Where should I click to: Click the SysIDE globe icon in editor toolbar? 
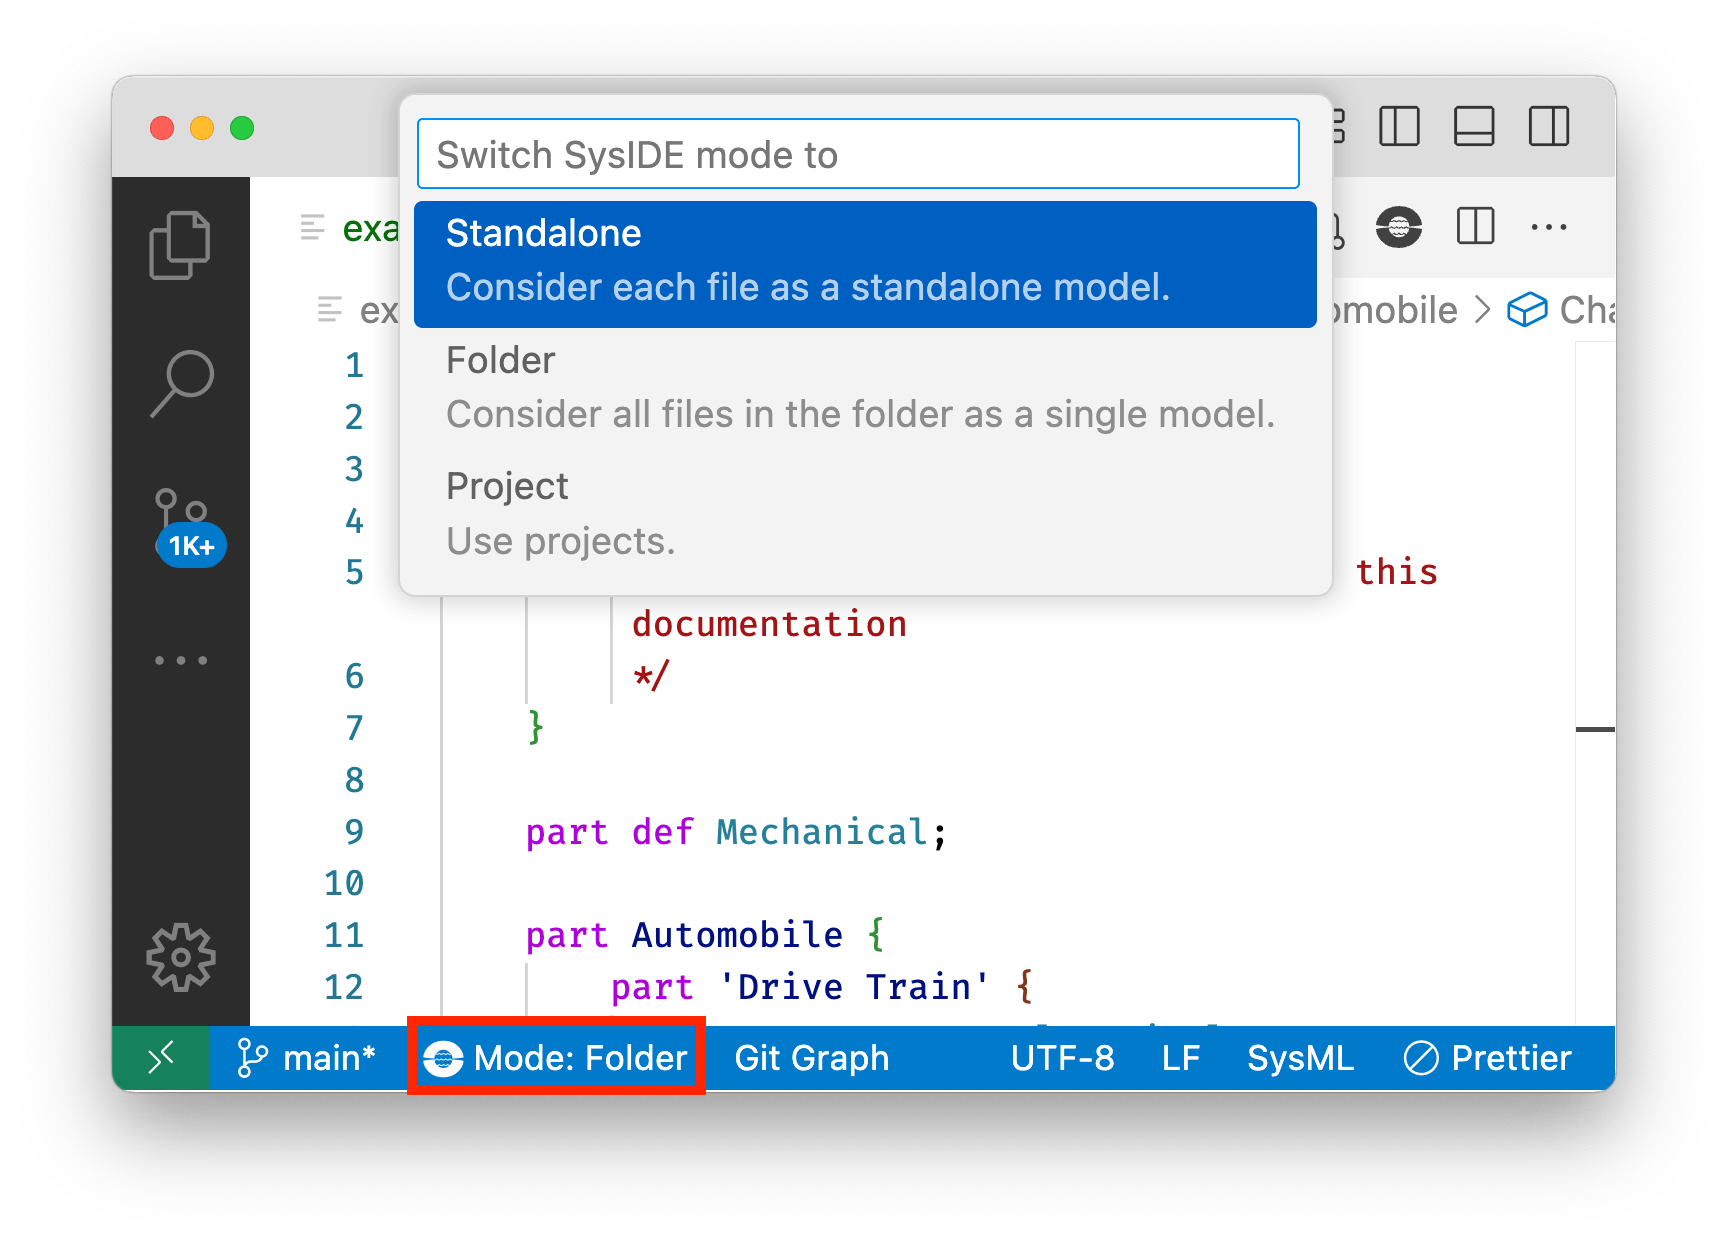coord(1398,227)
